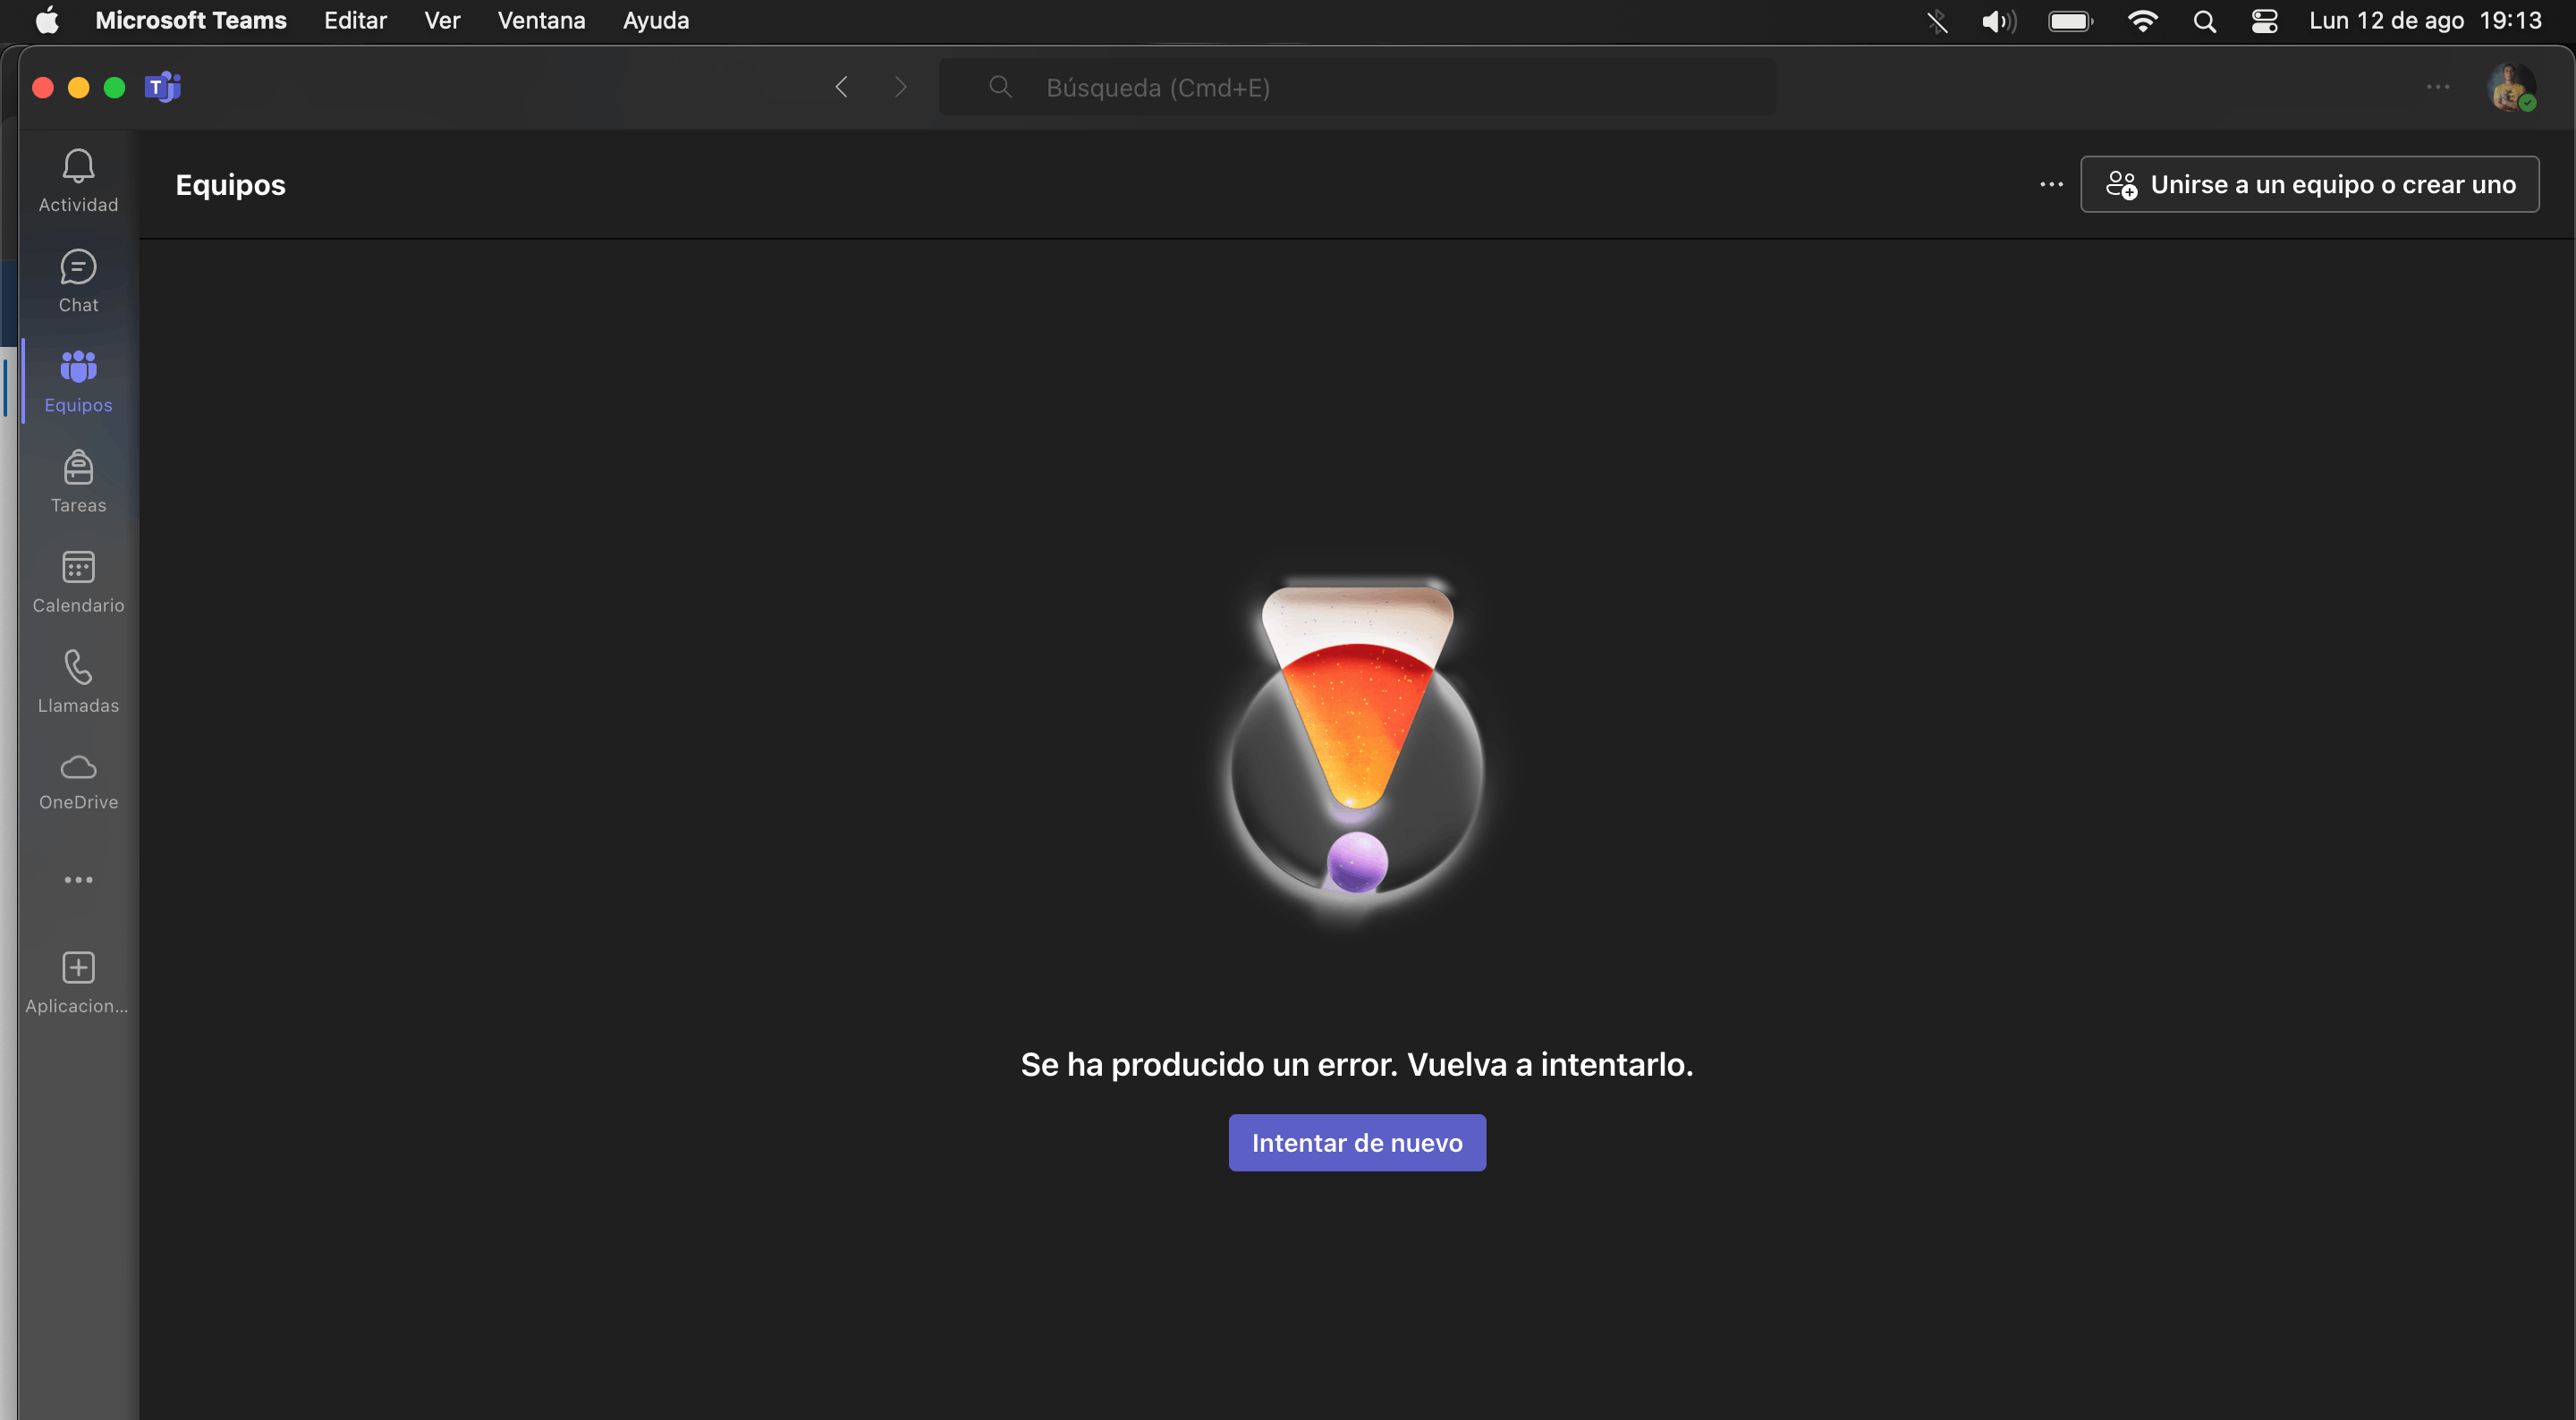Open the volume control in menu bar

tap(1998, 21)
